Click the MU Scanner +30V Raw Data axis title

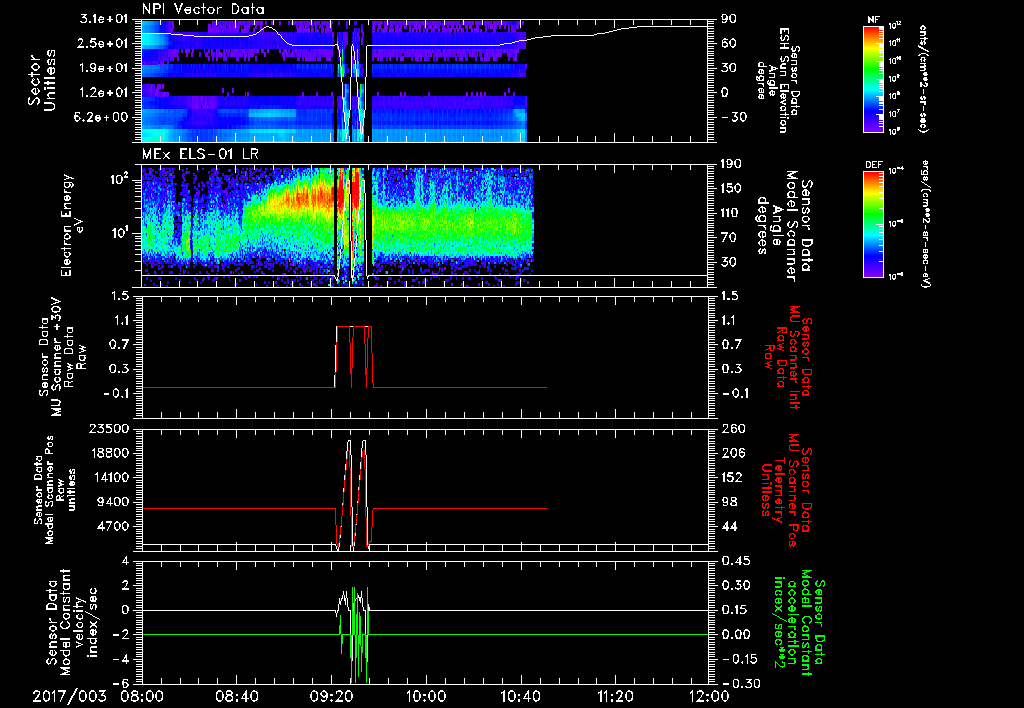(63, 357)
